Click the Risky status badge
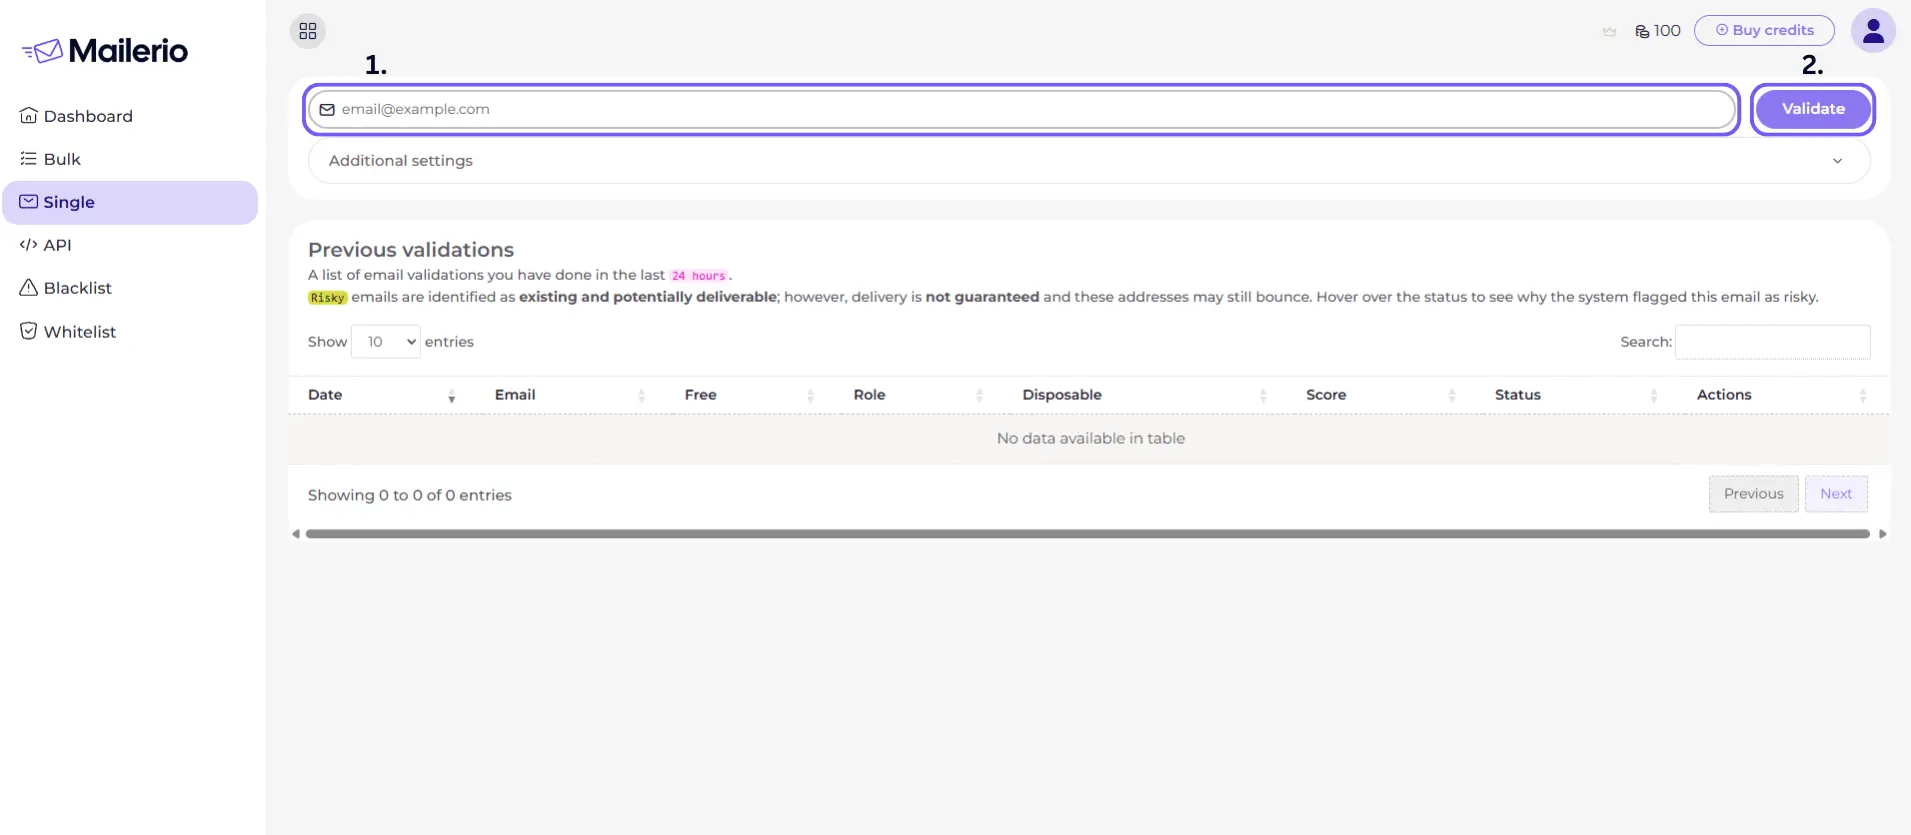The height and width of the screenshot is (835, 1911). click(x=327, y=297)
